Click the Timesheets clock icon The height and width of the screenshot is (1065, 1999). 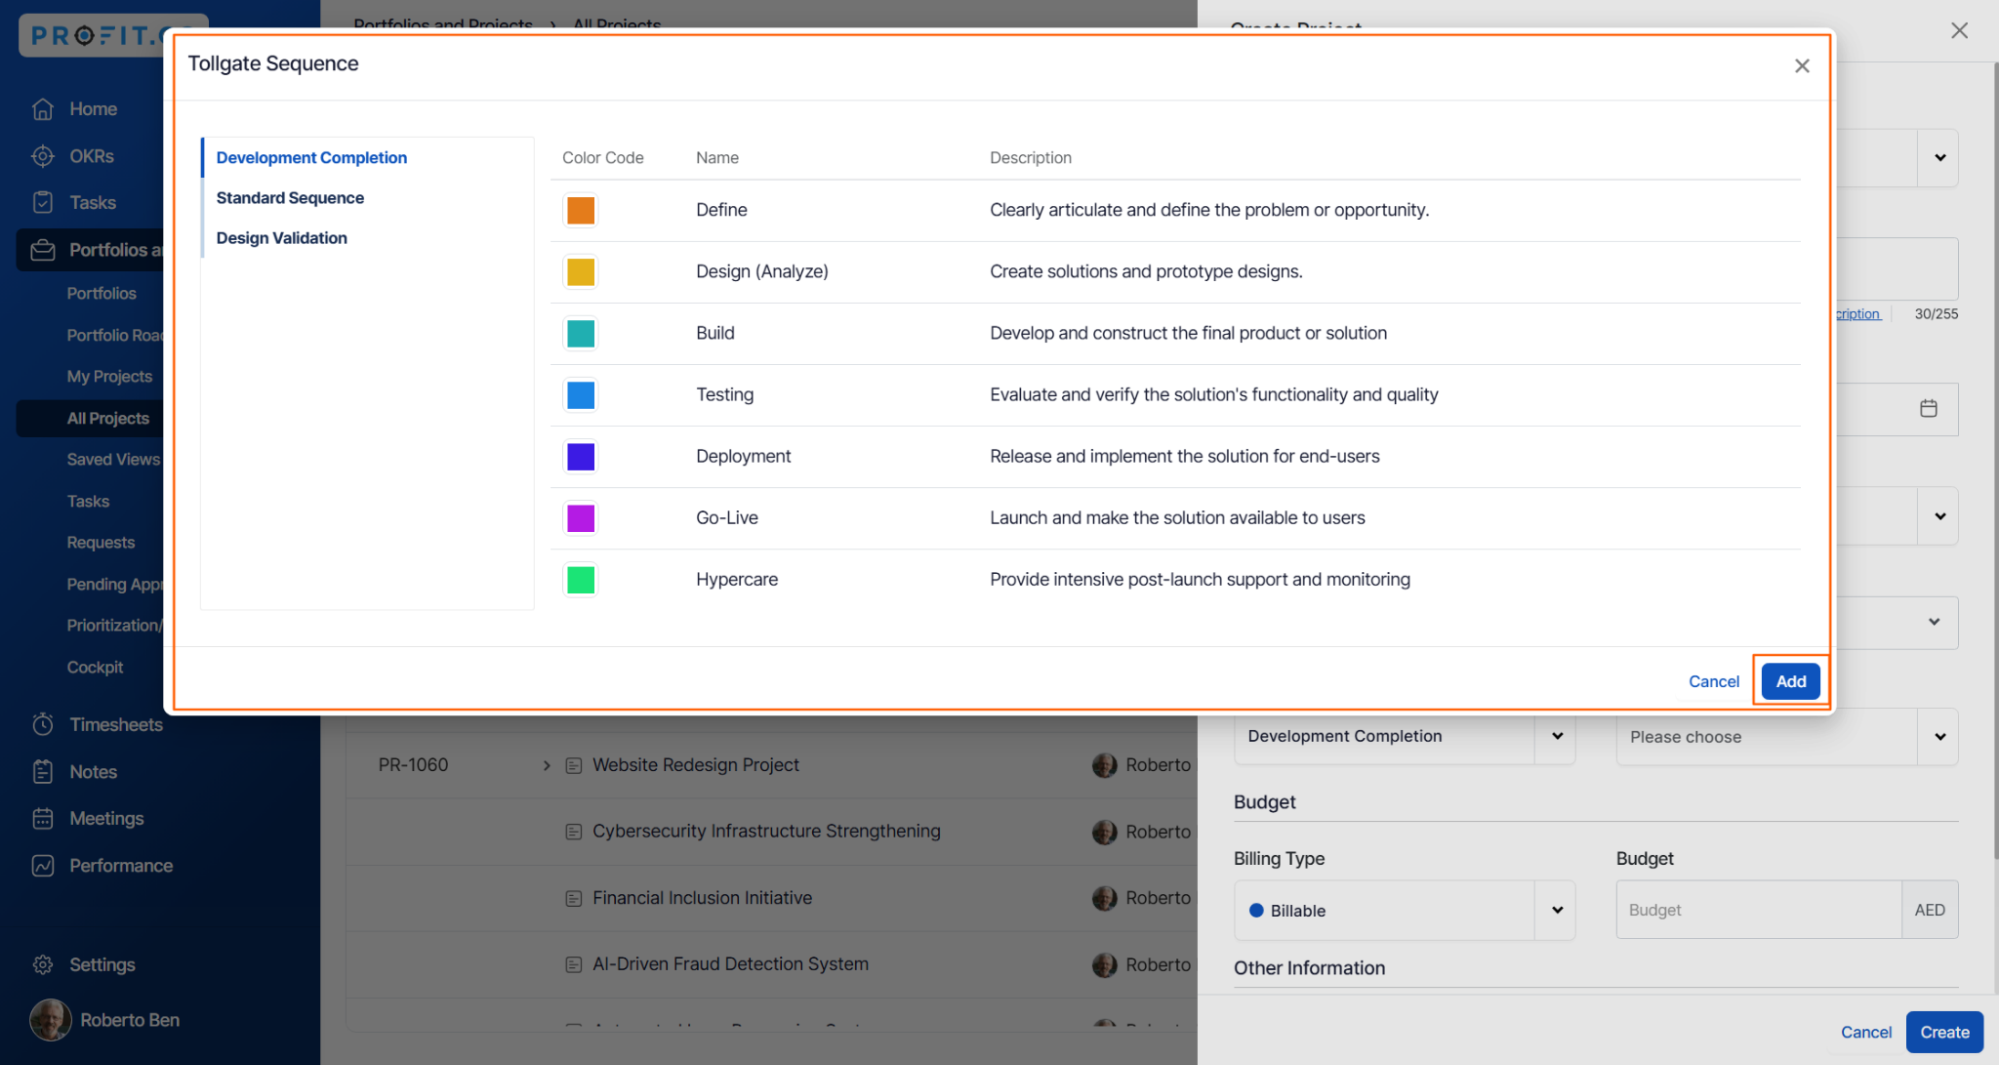click(x=42, y=725)
